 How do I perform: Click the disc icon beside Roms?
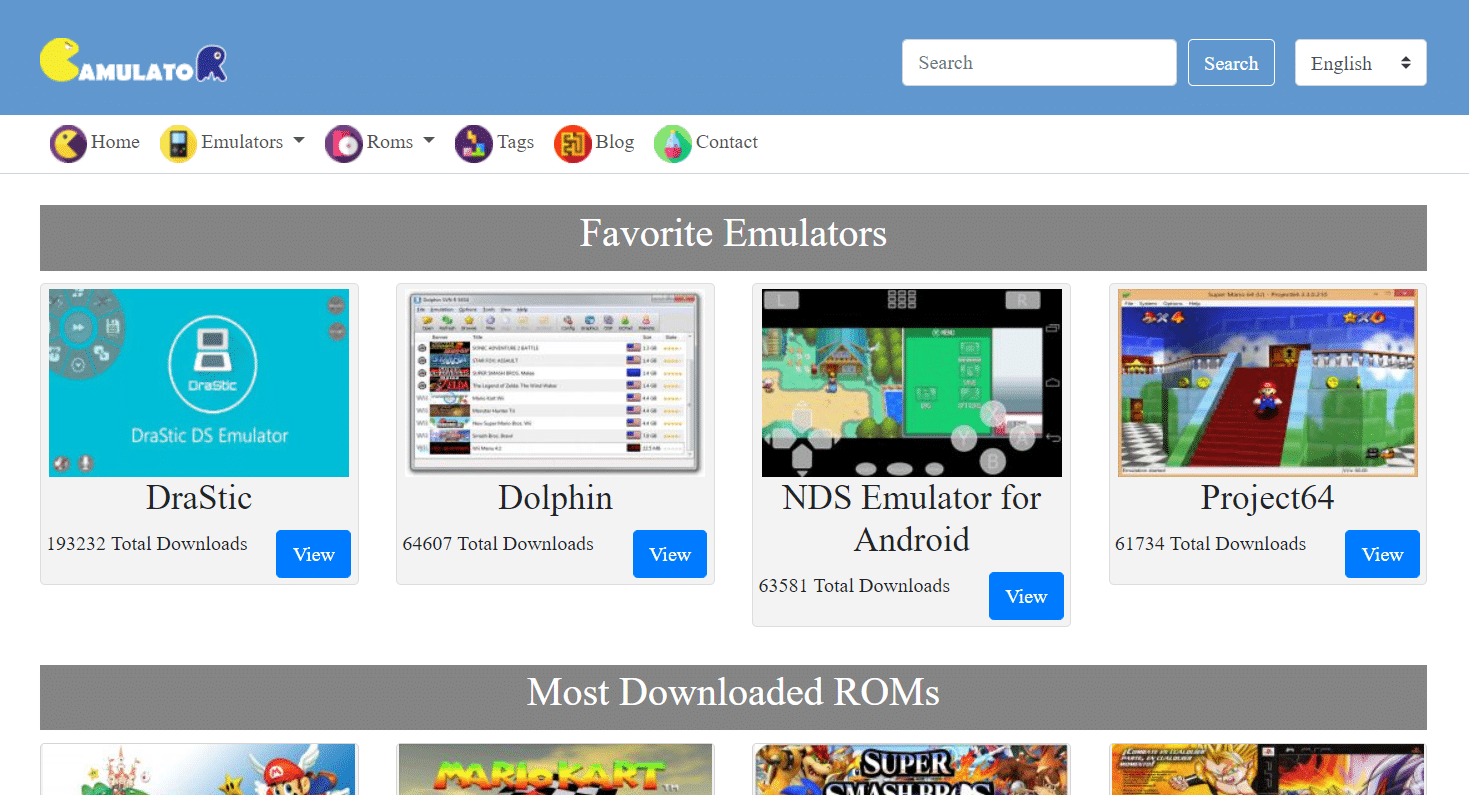pyautogui.click(x=343, y=143)
